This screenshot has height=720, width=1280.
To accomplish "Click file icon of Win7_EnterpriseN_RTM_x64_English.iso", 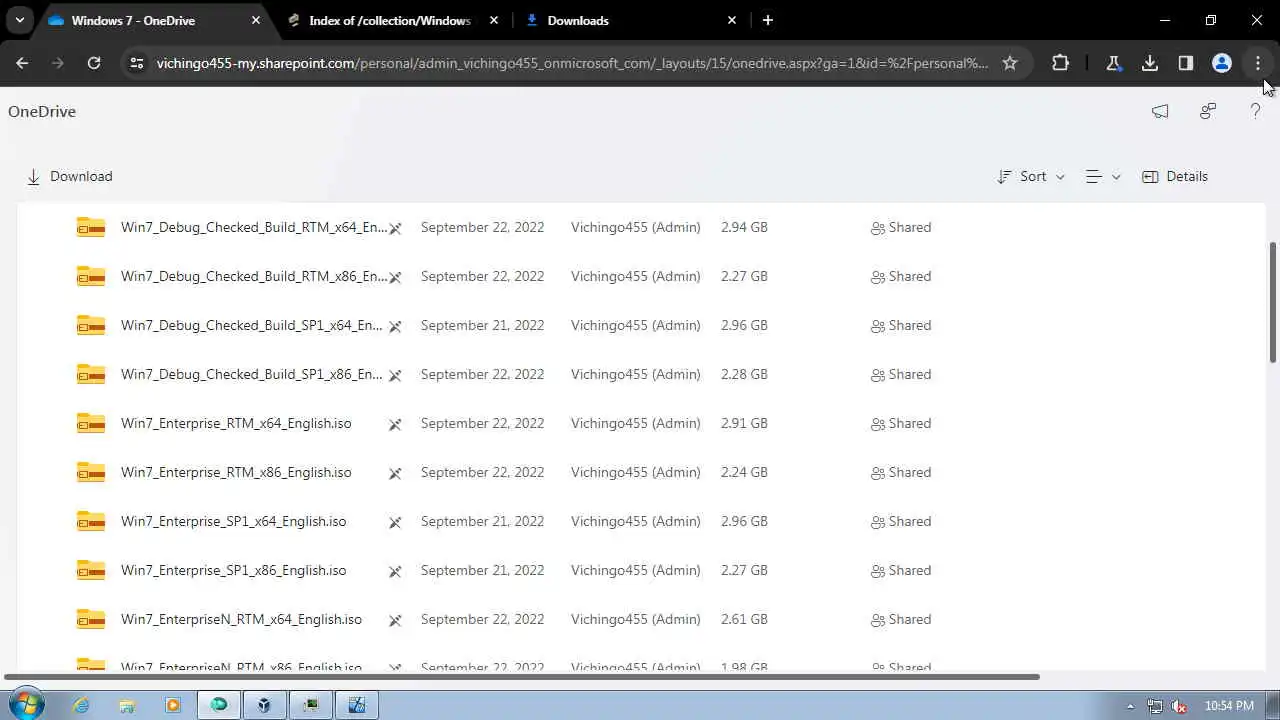I will (91, 619).
